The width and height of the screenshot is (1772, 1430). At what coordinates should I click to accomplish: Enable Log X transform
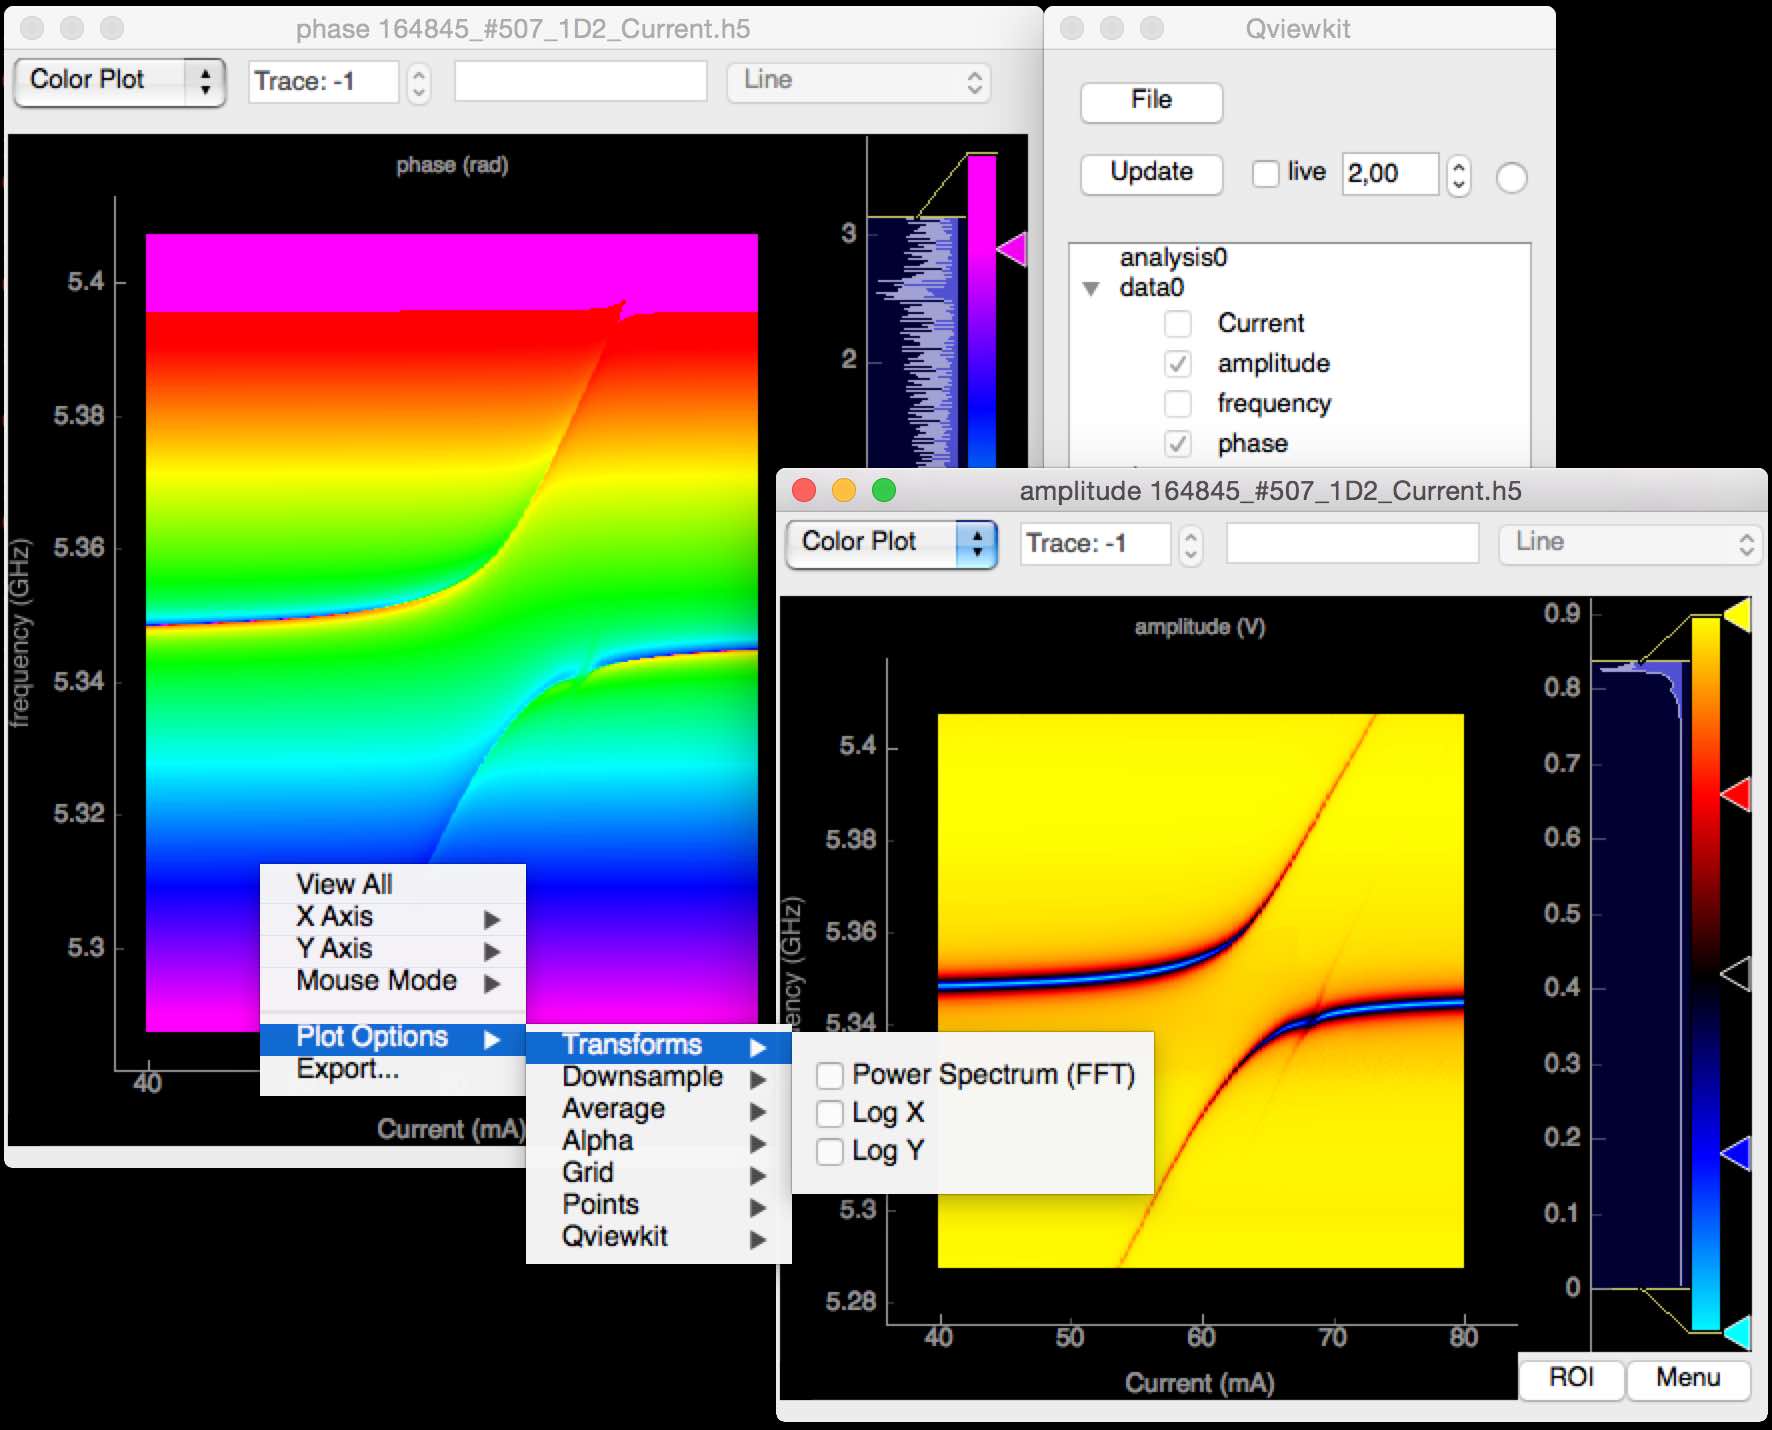[x=830, y=1113]
